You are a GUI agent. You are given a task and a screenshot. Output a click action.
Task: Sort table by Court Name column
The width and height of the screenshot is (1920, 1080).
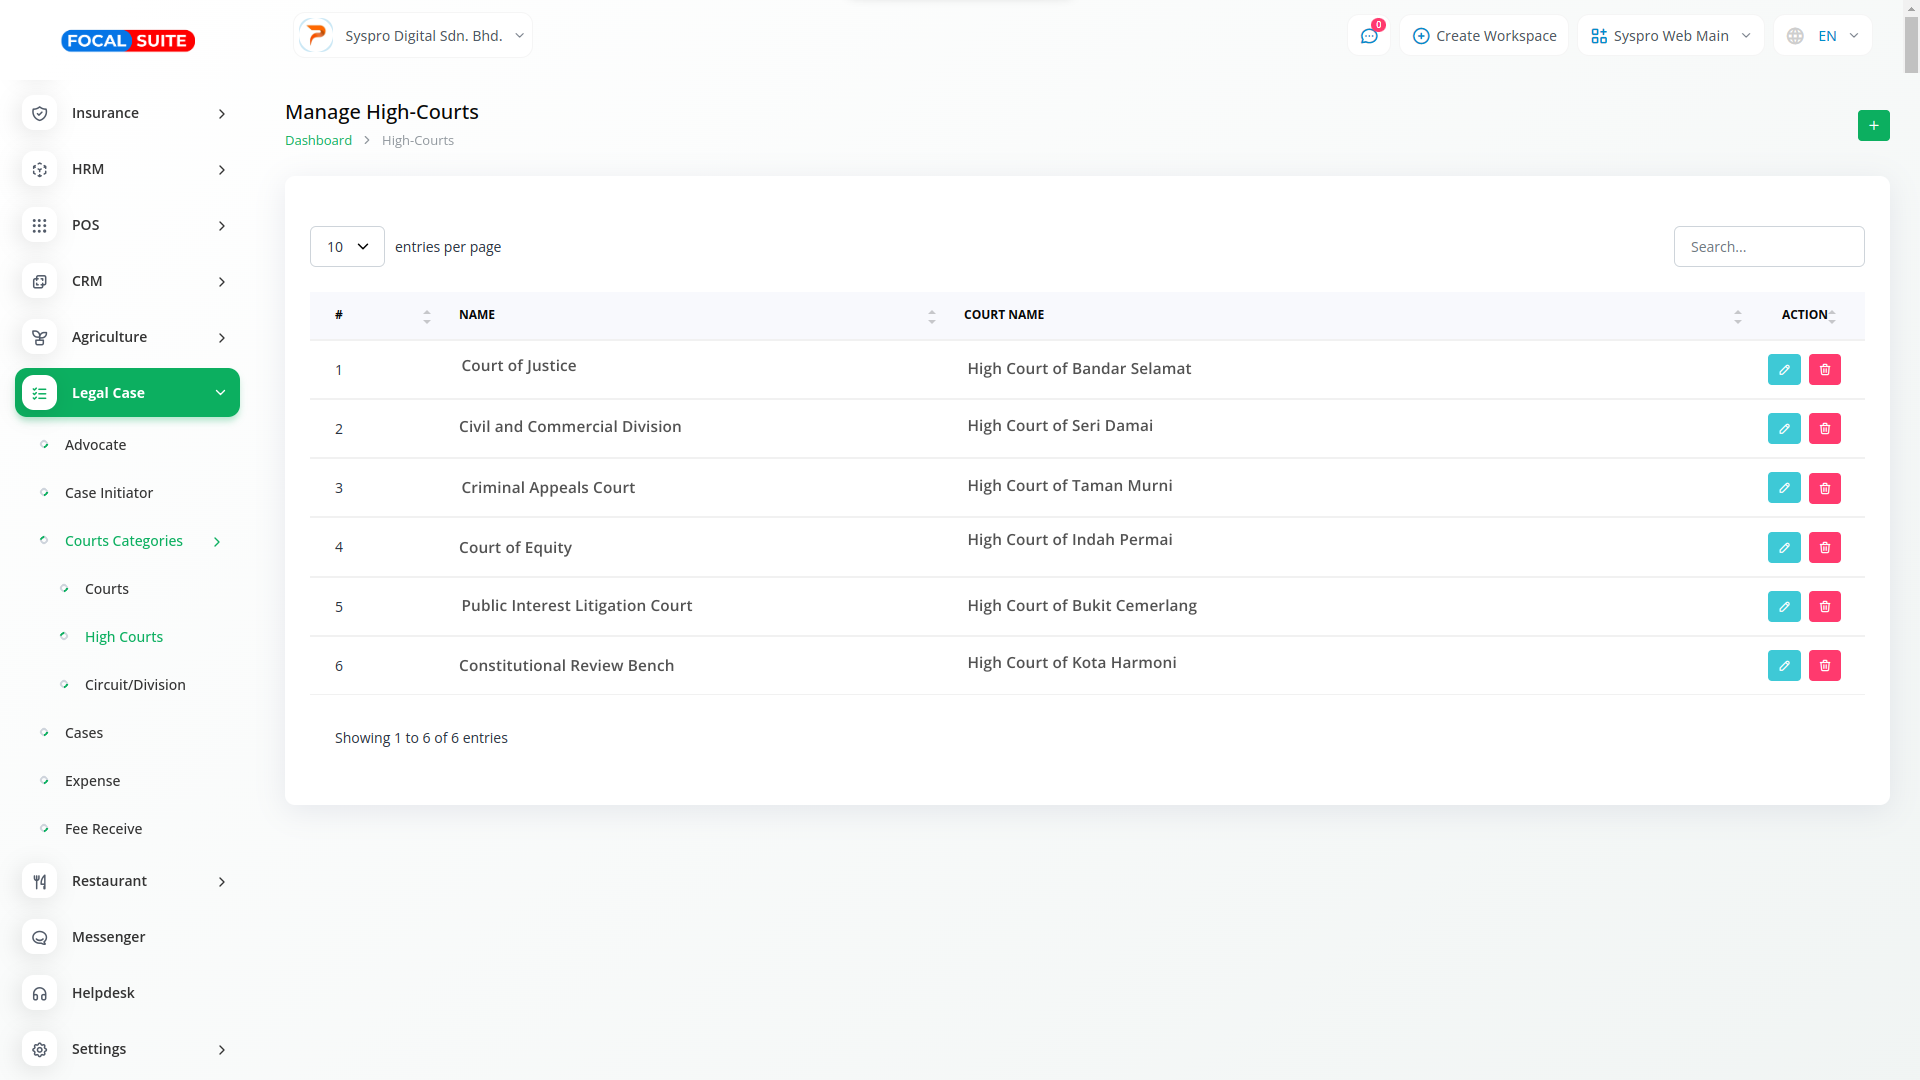1004,315
